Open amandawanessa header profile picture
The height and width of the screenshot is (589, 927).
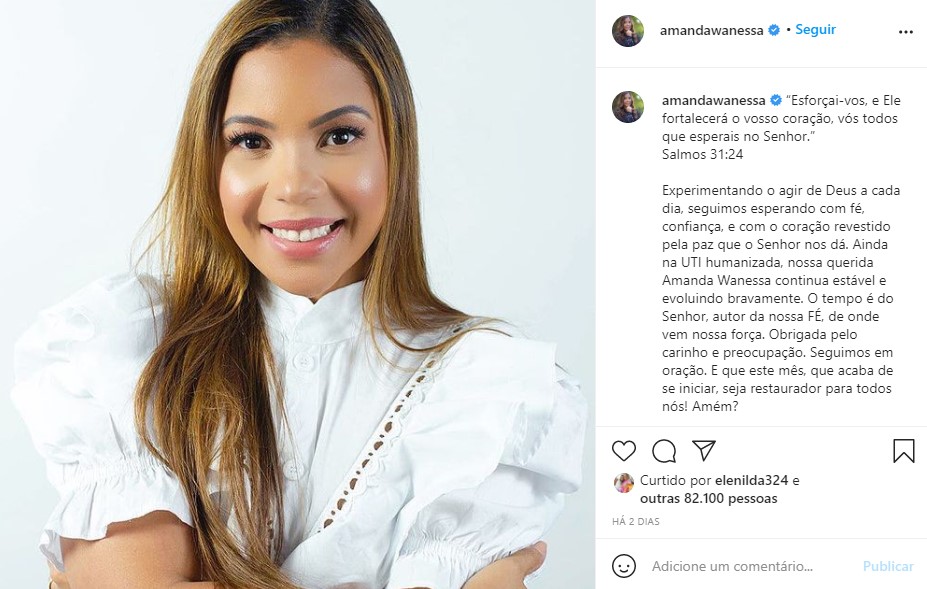pos(628,31)
